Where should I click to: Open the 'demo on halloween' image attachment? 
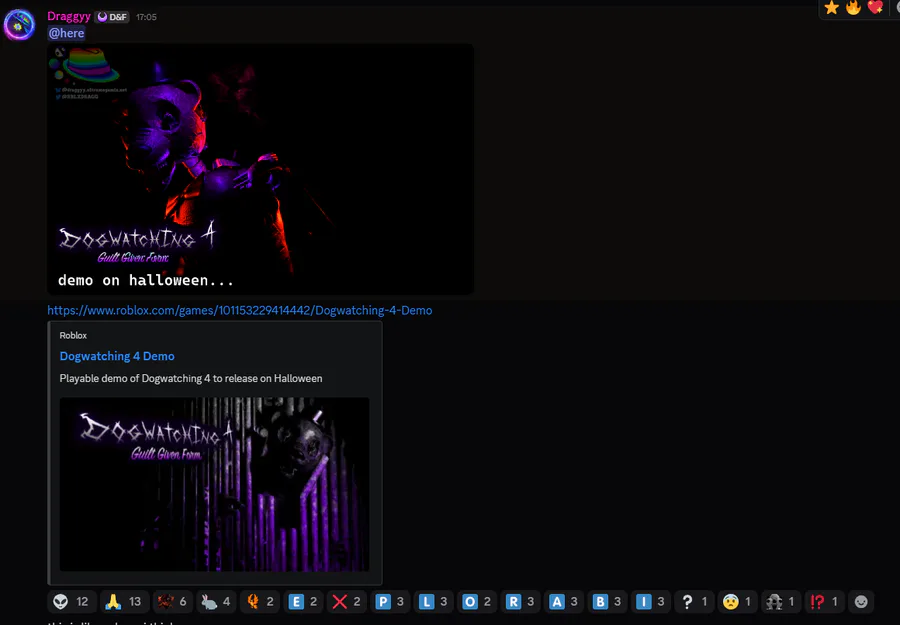pyautogui.click(x=261, y=169)
